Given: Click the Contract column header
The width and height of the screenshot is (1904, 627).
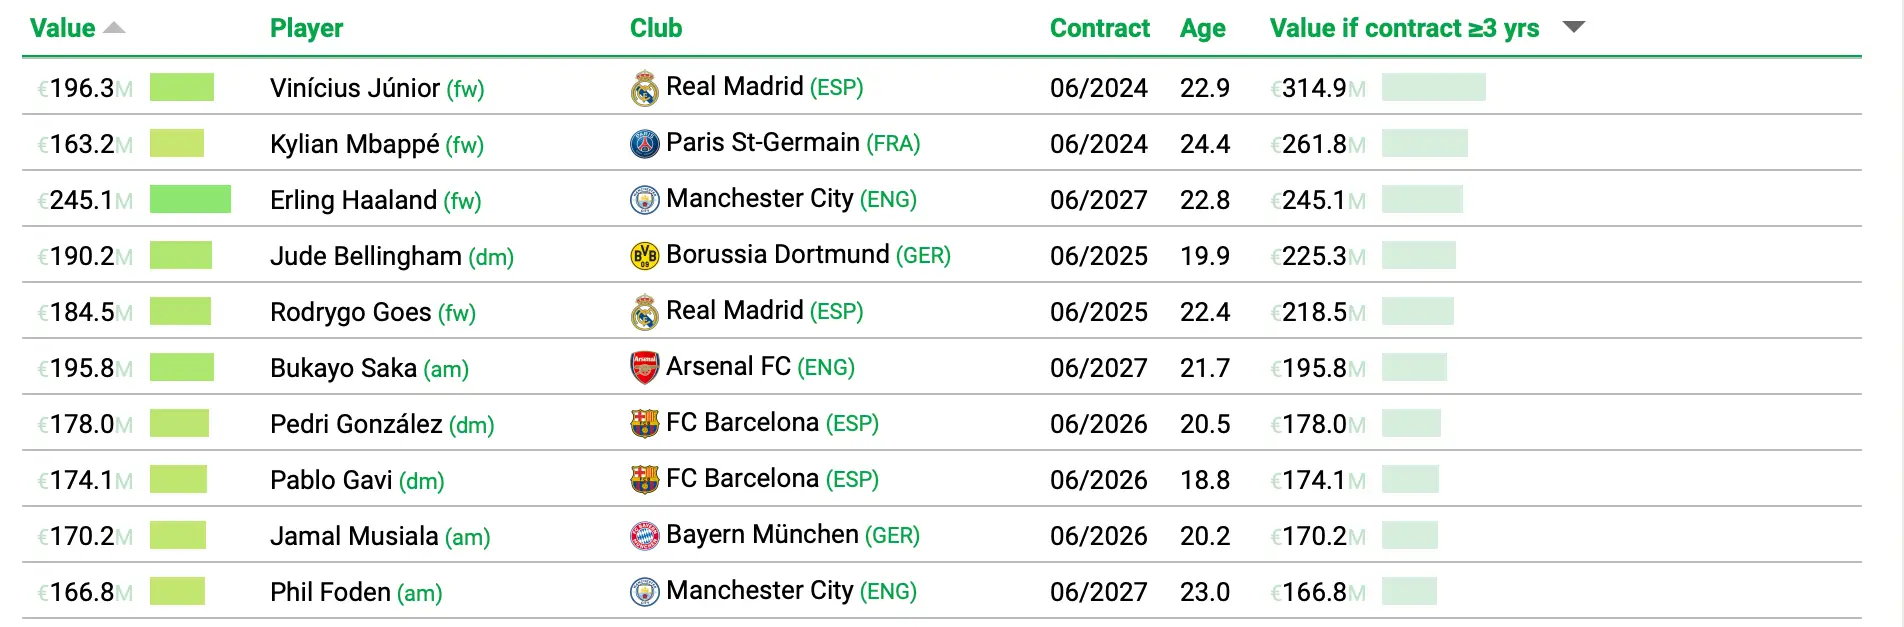Looking at the screenshot, I should pyautogui.click(x=1099, y=28).
